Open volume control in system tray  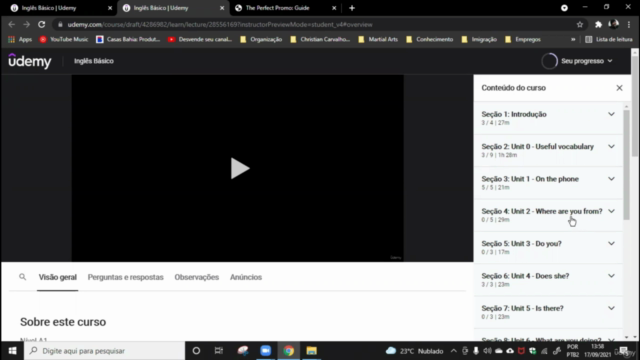click(x=487, y=351)
